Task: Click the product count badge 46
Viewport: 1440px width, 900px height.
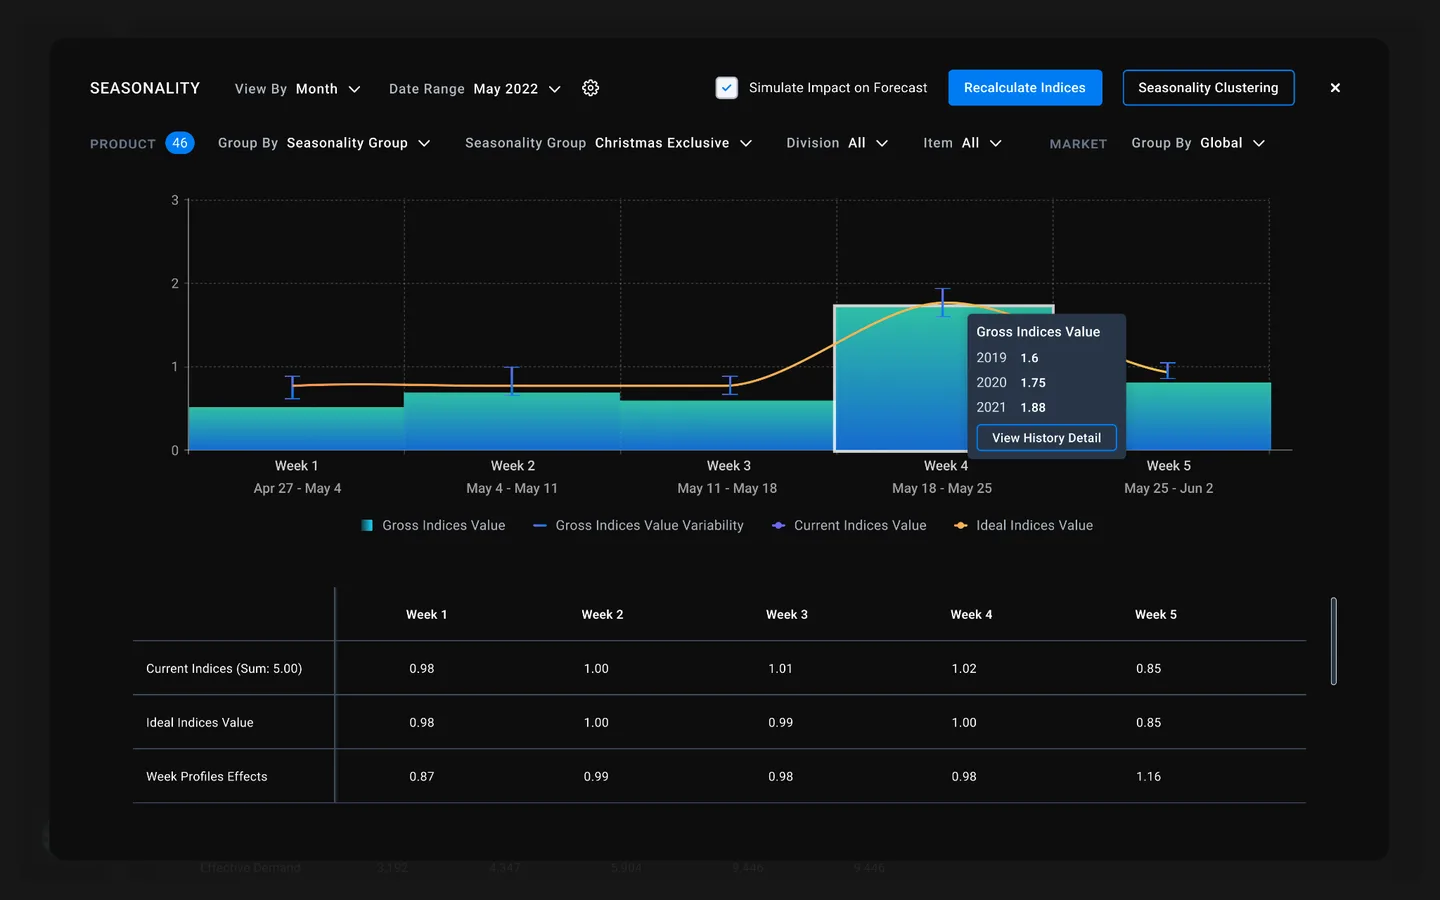Action: click(180, 143)
